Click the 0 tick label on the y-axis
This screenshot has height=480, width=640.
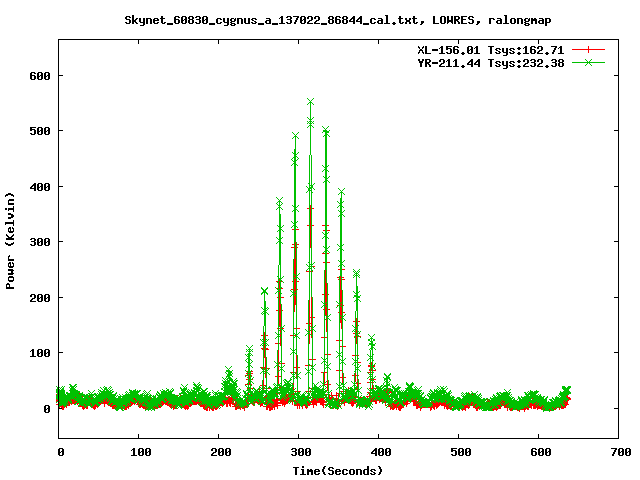click(x=47, y=409)
